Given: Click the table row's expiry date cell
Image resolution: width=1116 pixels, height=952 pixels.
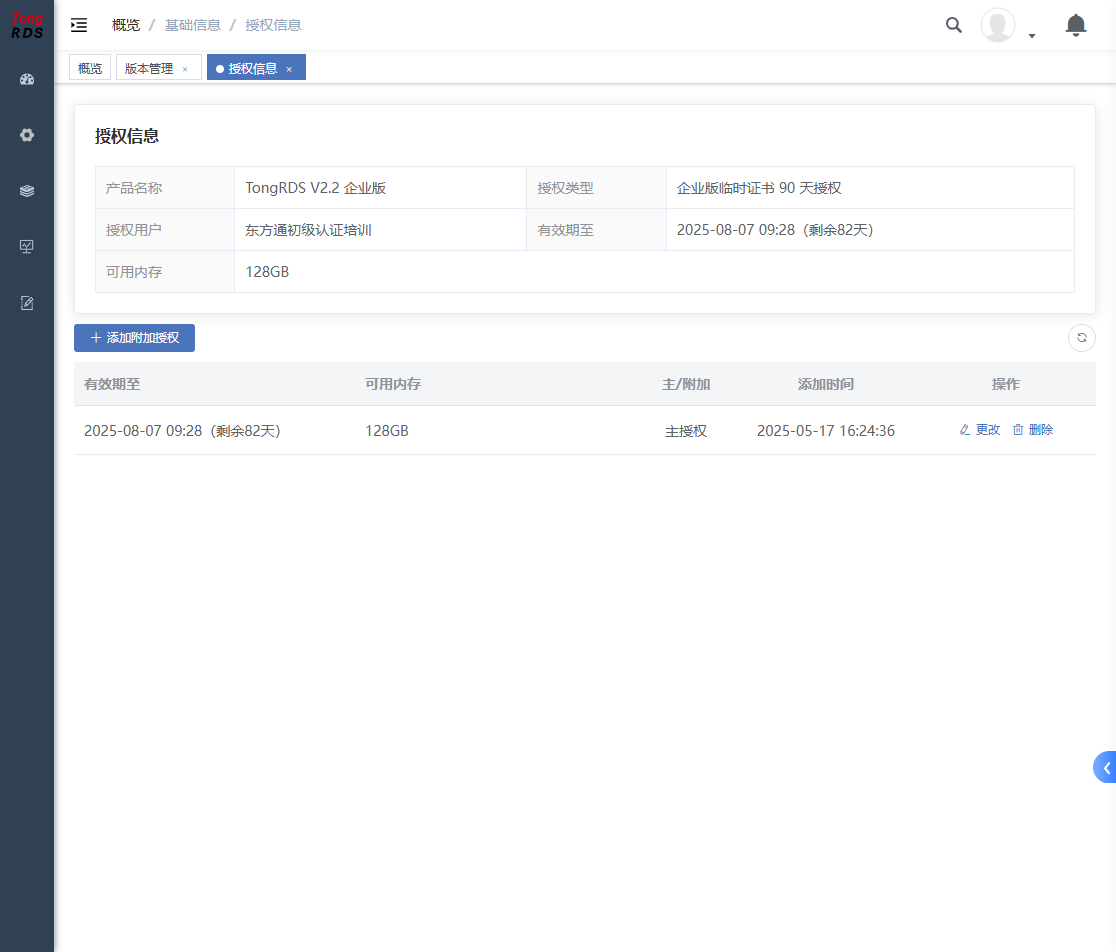Looking at the screenshot, I should tap(182, 431).
